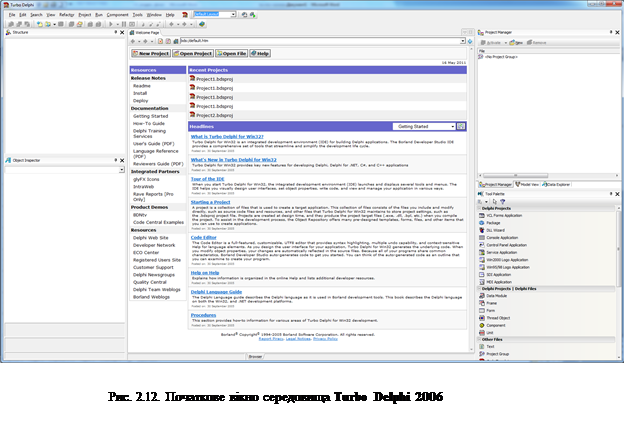The image size is (624, 426).
Task: Open the Getting Started headlines dropdown
Action: point(424,126)
